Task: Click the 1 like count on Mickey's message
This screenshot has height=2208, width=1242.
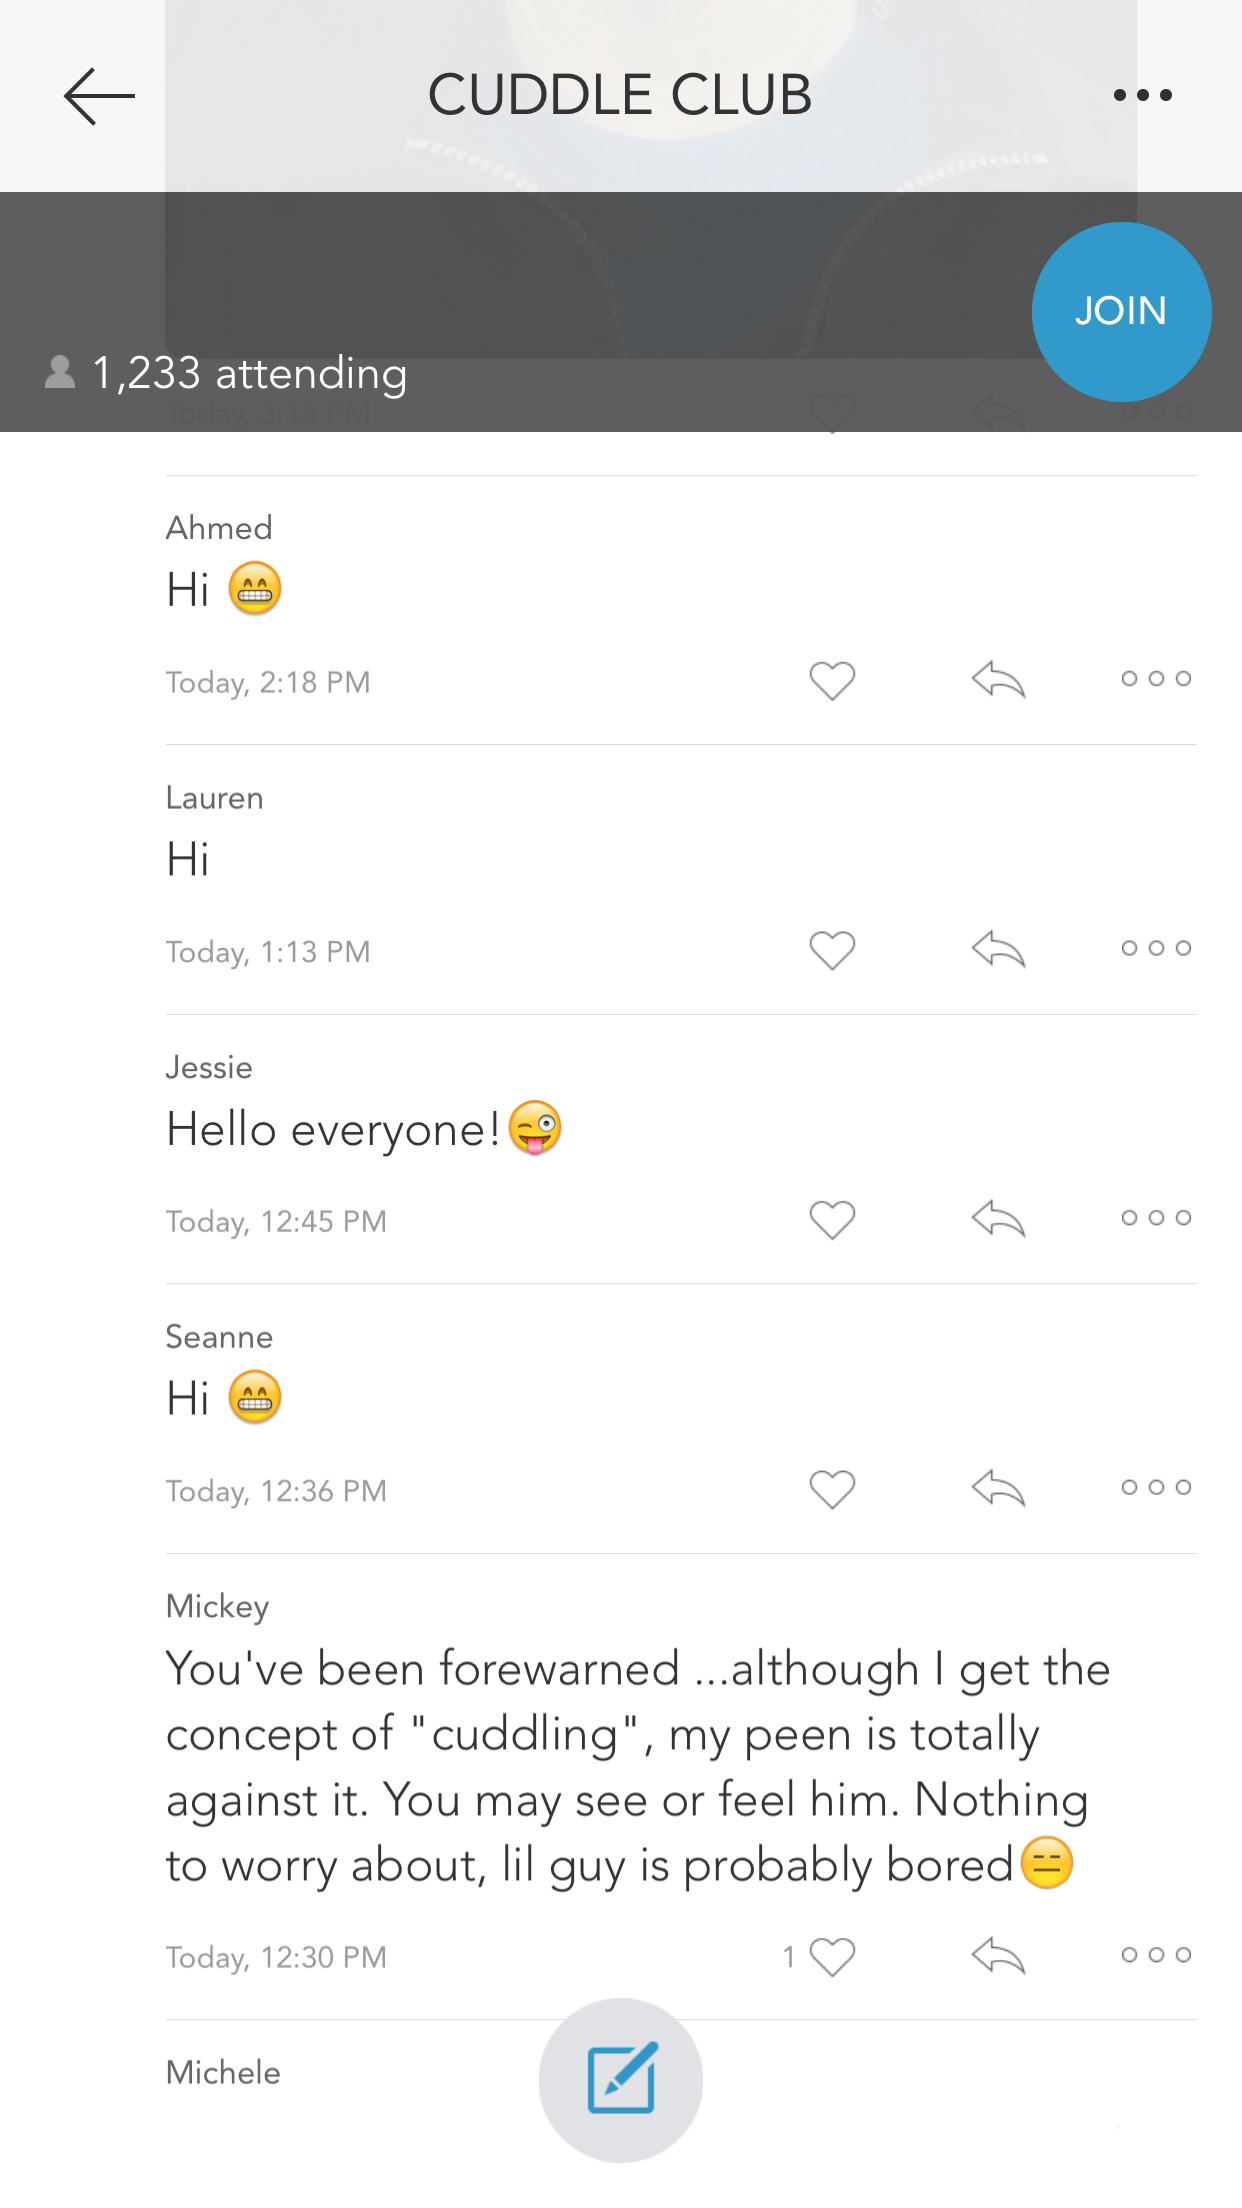Action: pos(790,1957)
